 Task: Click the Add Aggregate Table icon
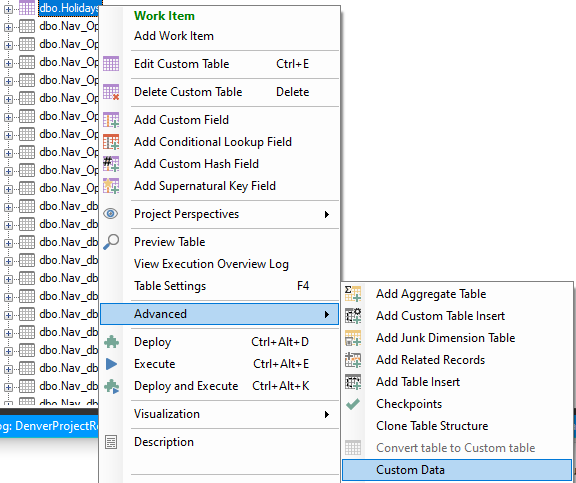353,294
